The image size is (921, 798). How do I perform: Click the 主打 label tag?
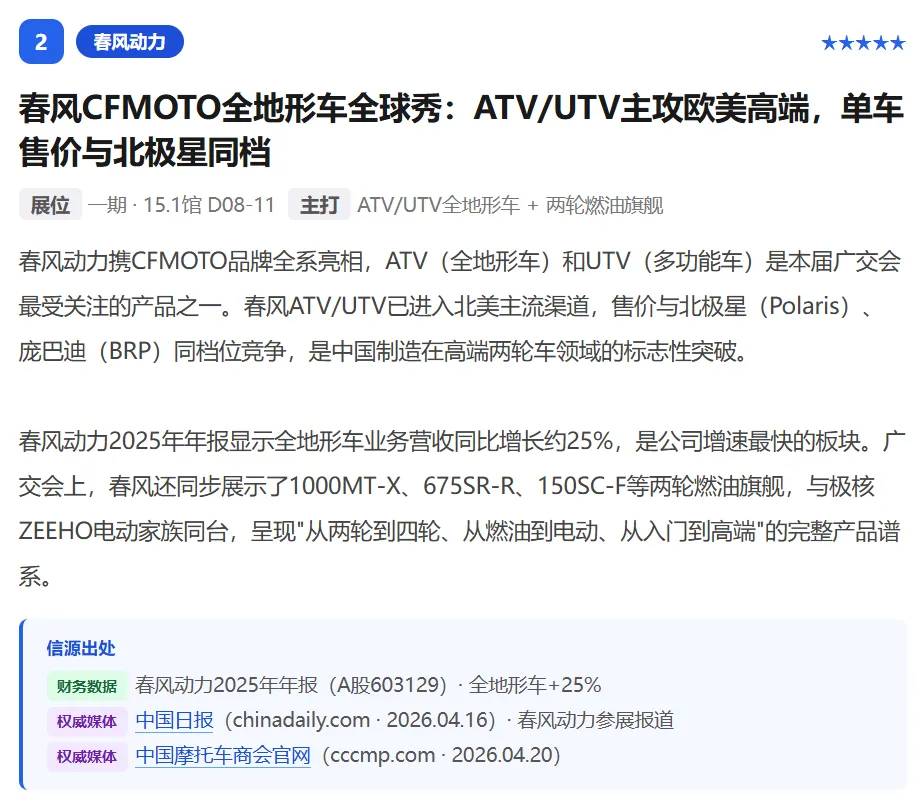pos(319,205)
